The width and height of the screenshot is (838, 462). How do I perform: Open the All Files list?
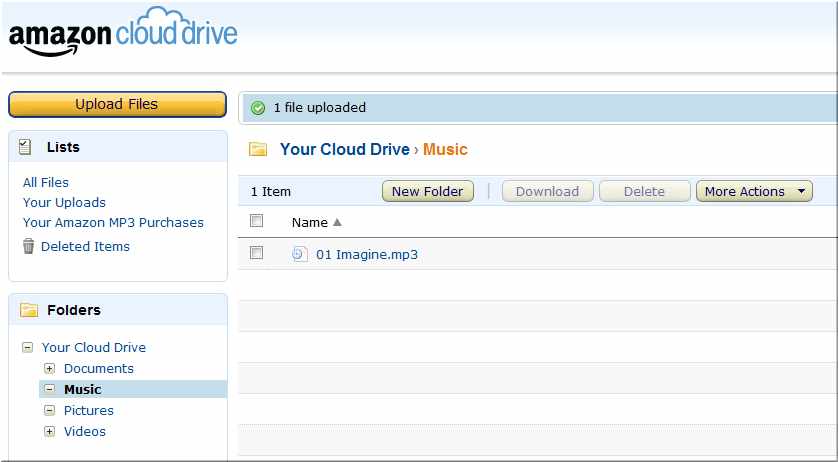coord(46,182)
